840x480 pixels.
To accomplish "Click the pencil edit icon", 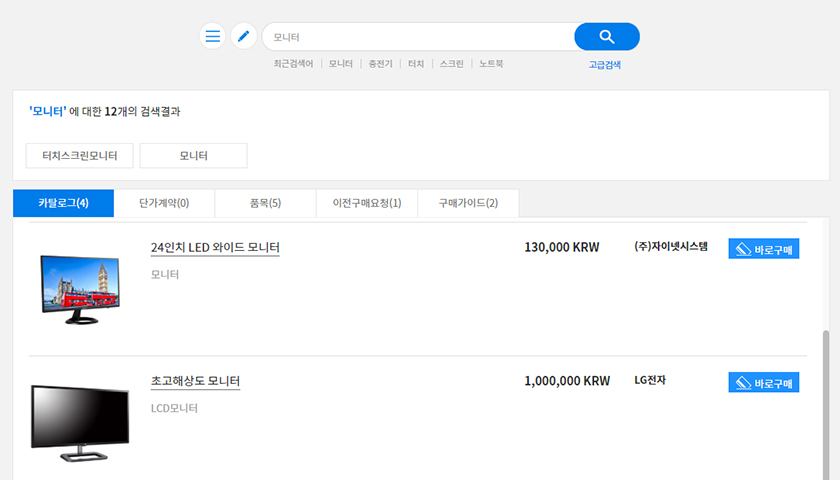I will point(244,36).
